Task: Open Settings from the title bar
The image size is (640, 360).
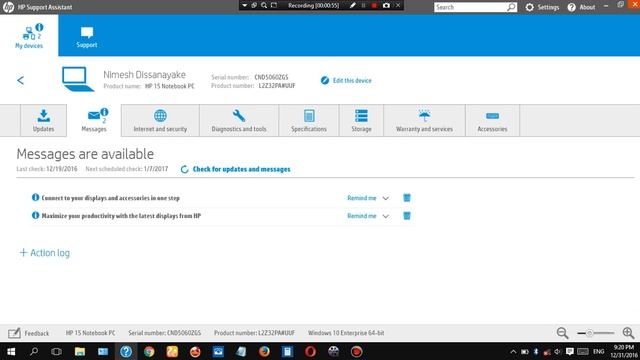Action: tap(542, 7)
